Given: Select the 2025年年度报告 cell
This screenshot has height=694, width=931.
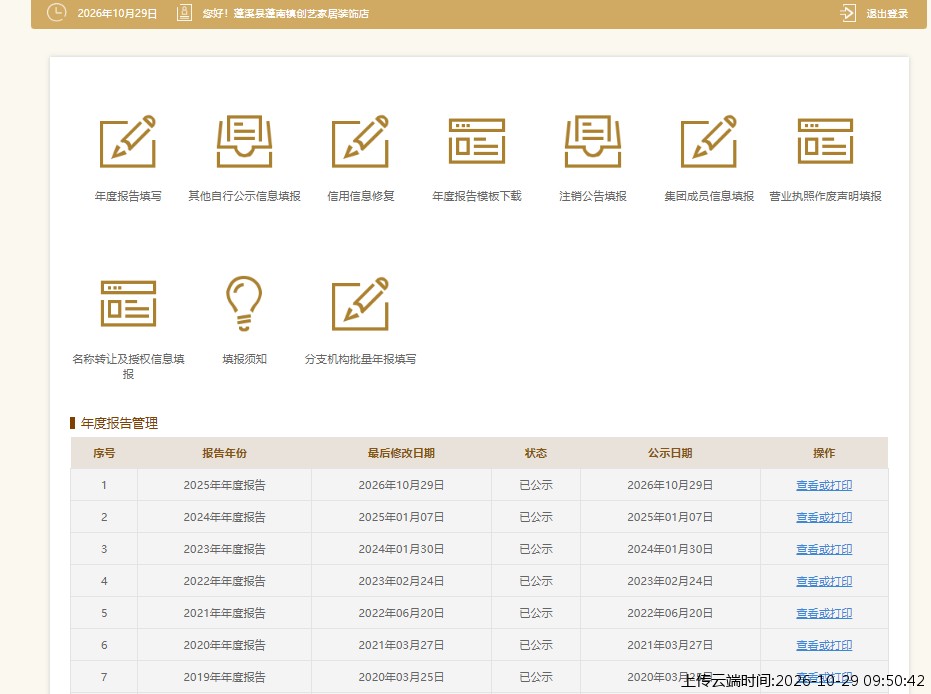Looking at the screenshot, I should click(224, 485).
